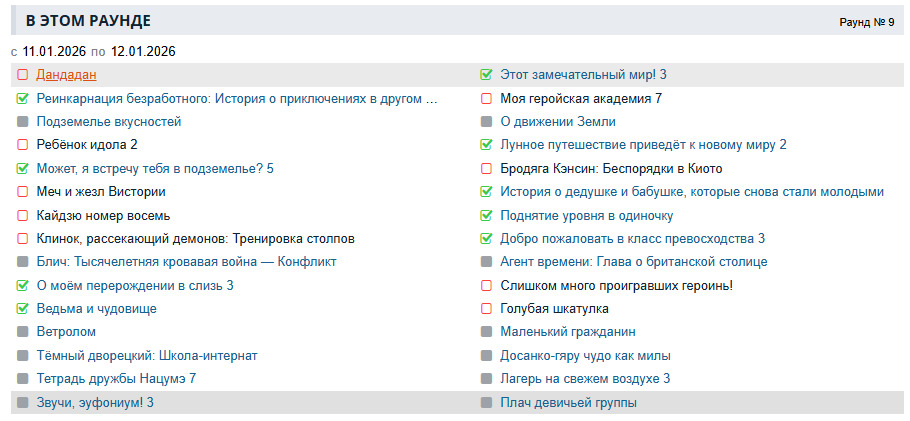This screenshot has height=421, width=910.
Task: Uncheck the green checkbox for Этот замечательный мир! 3
Action: coord(487,75)
